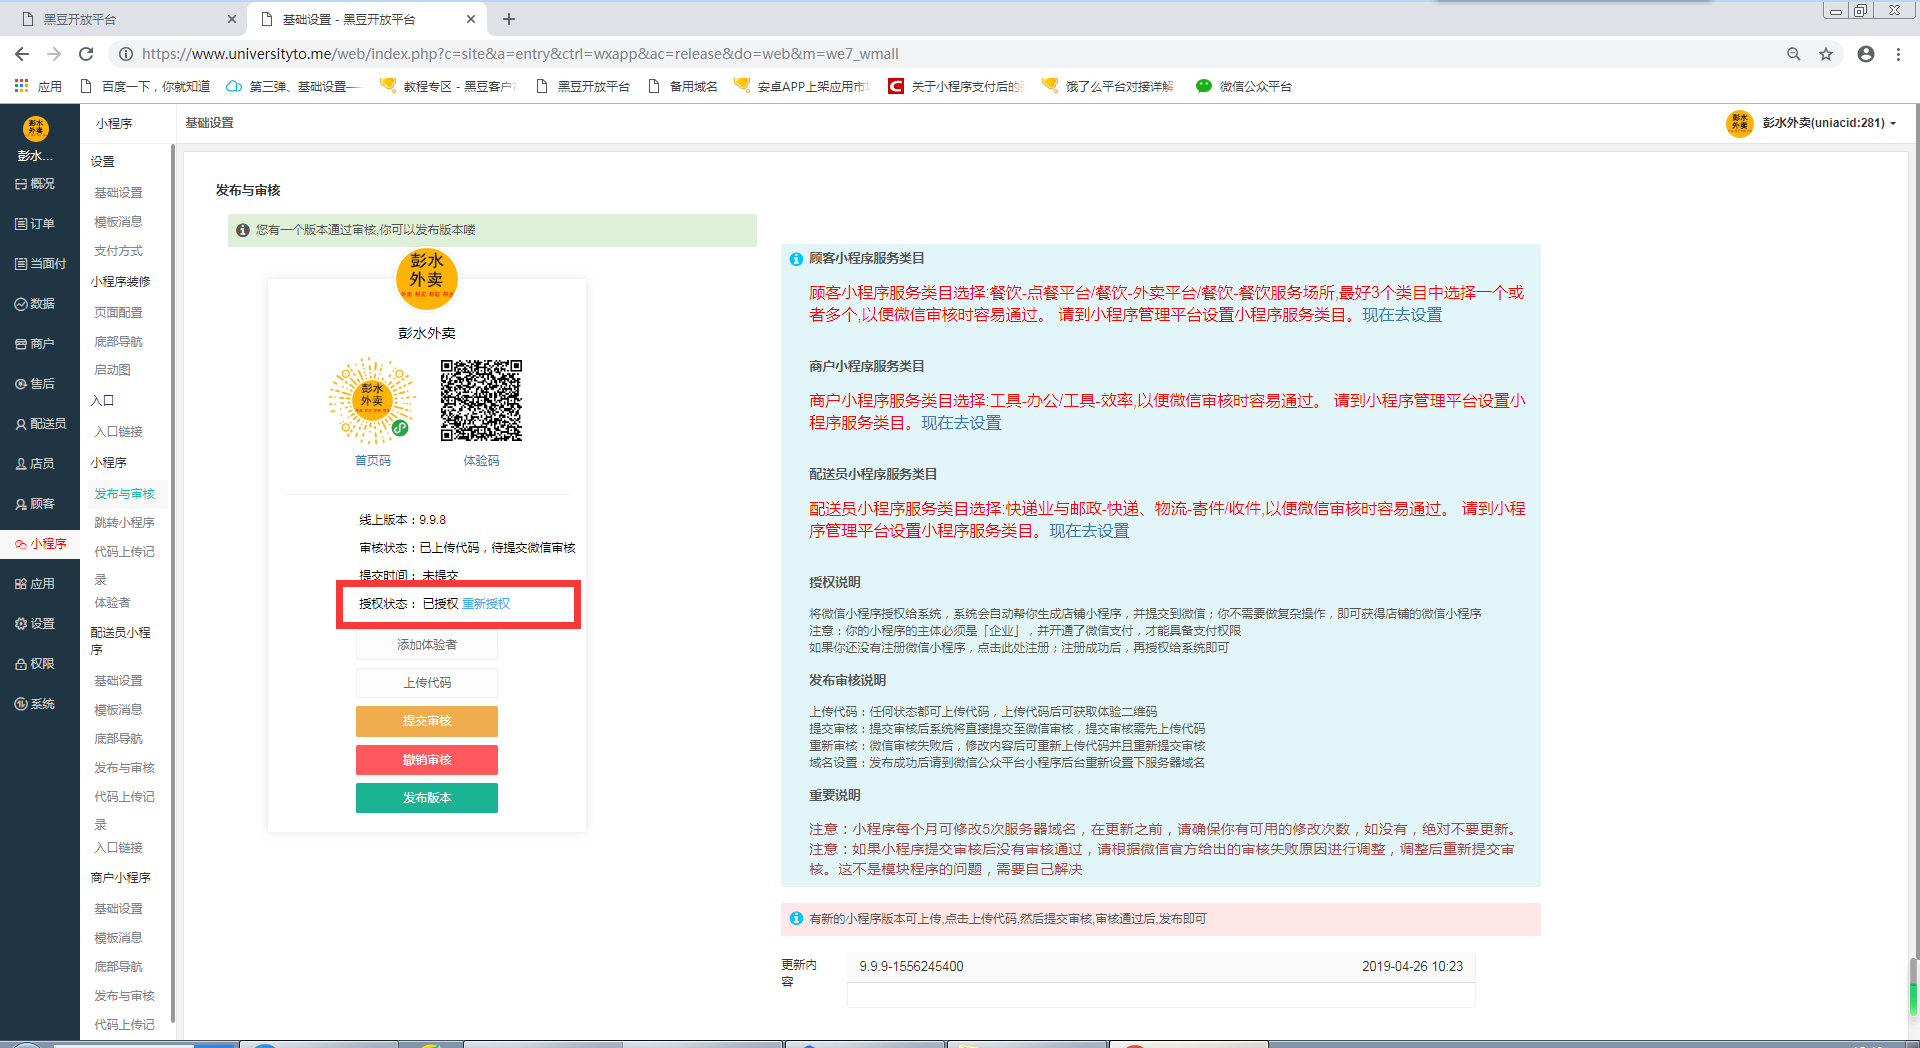Open the 饿了么平台对接详解 bookmark
Viewport: 1920px width, 1048px height.
pos(1108,86)
